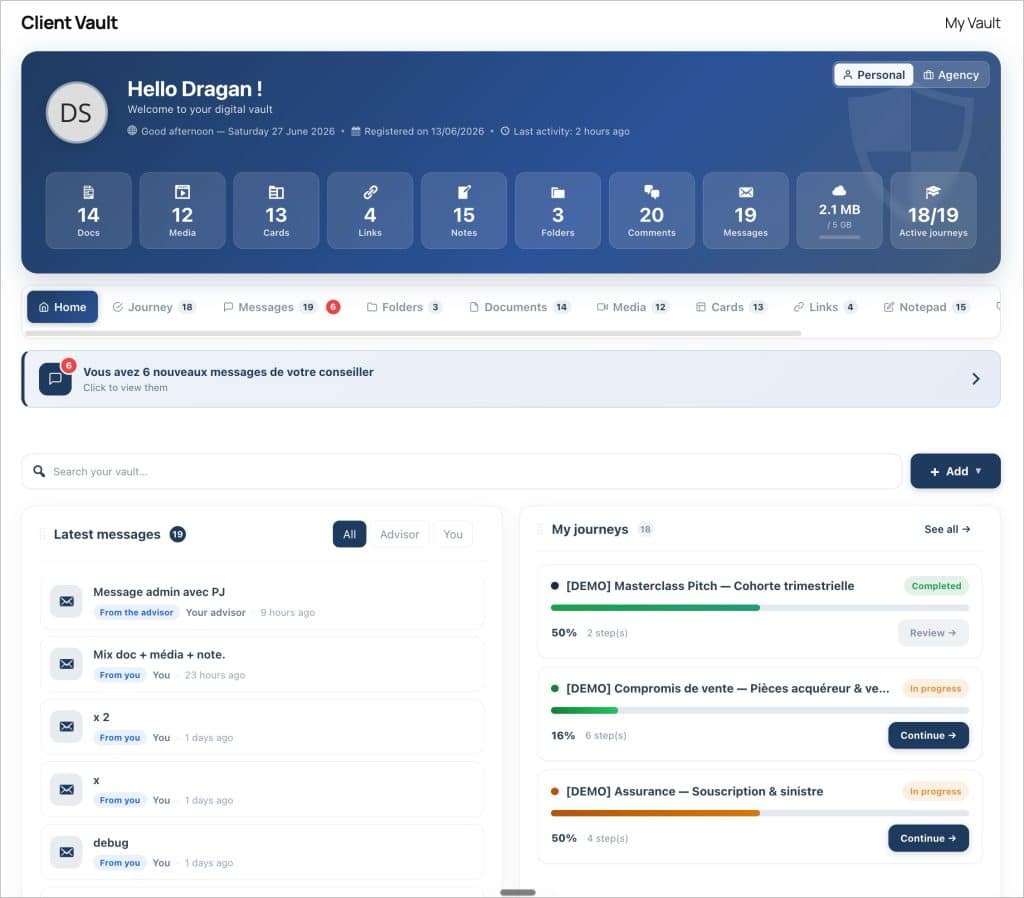Click the Completed status badge

click(936, 586)
